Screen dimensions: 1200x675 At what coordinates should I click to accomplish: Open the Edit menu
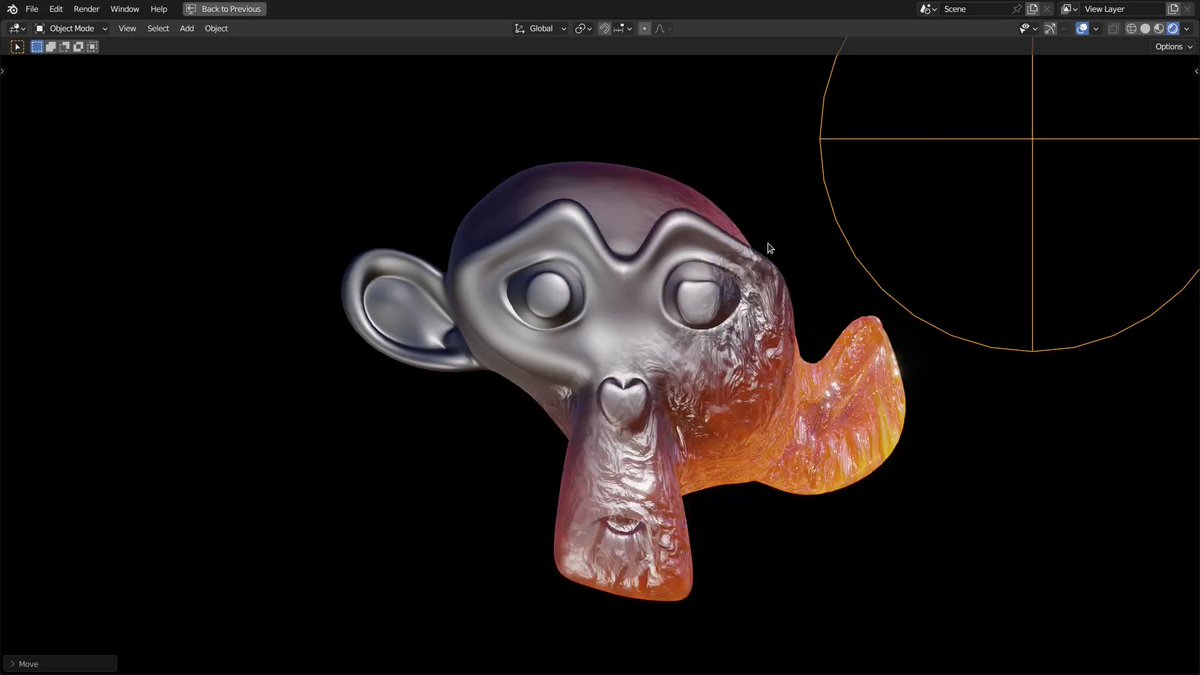pyautogui.click(x=56, y=9)
